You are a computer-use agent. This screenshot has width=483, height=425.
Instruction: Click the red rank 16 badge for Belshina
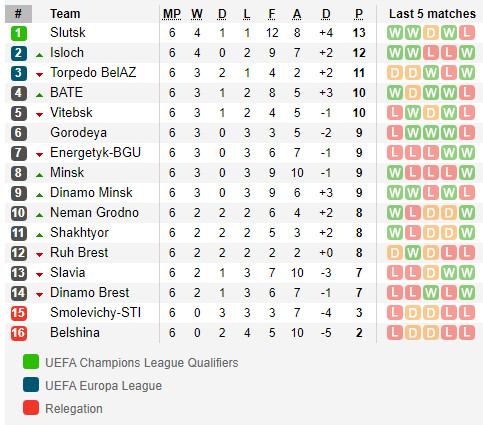pyautogui.click(x=19, y=333)
